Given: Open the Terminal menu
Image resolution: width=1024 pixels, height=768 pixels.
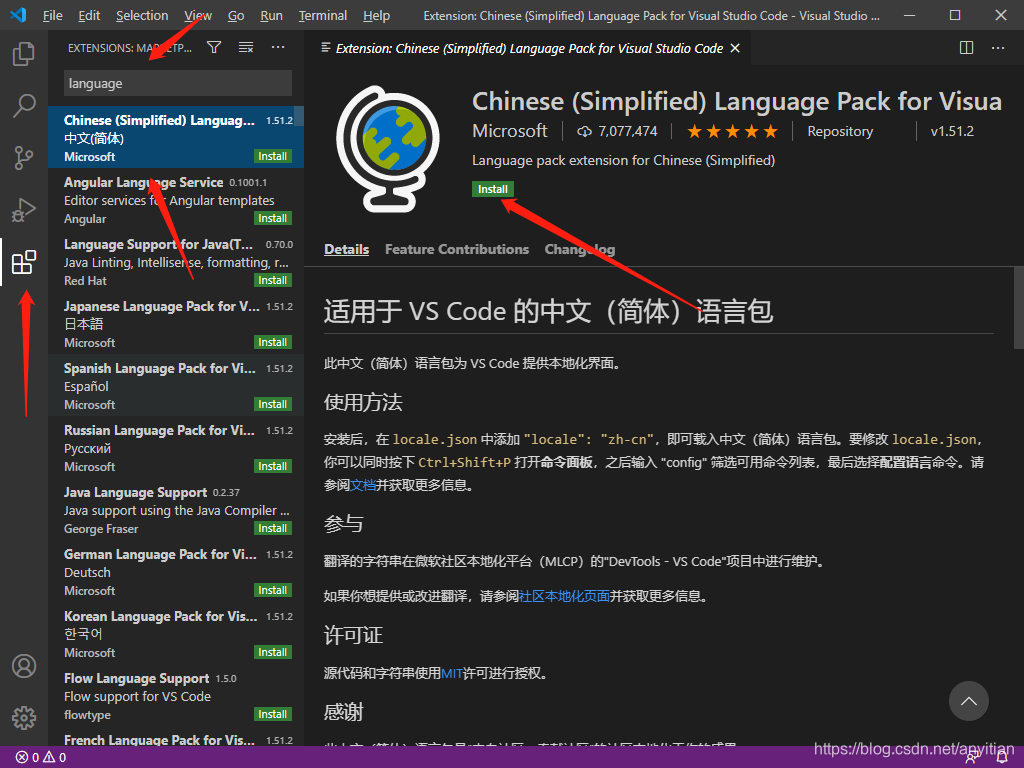Looking at the screenshot, I should click(323, 15).
